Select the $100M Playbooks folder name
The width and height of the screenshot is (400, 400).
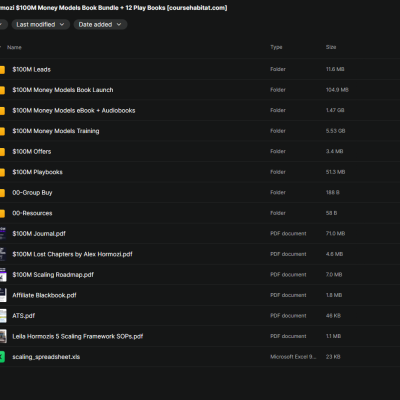pyautogui.click(x=37, y=172)
